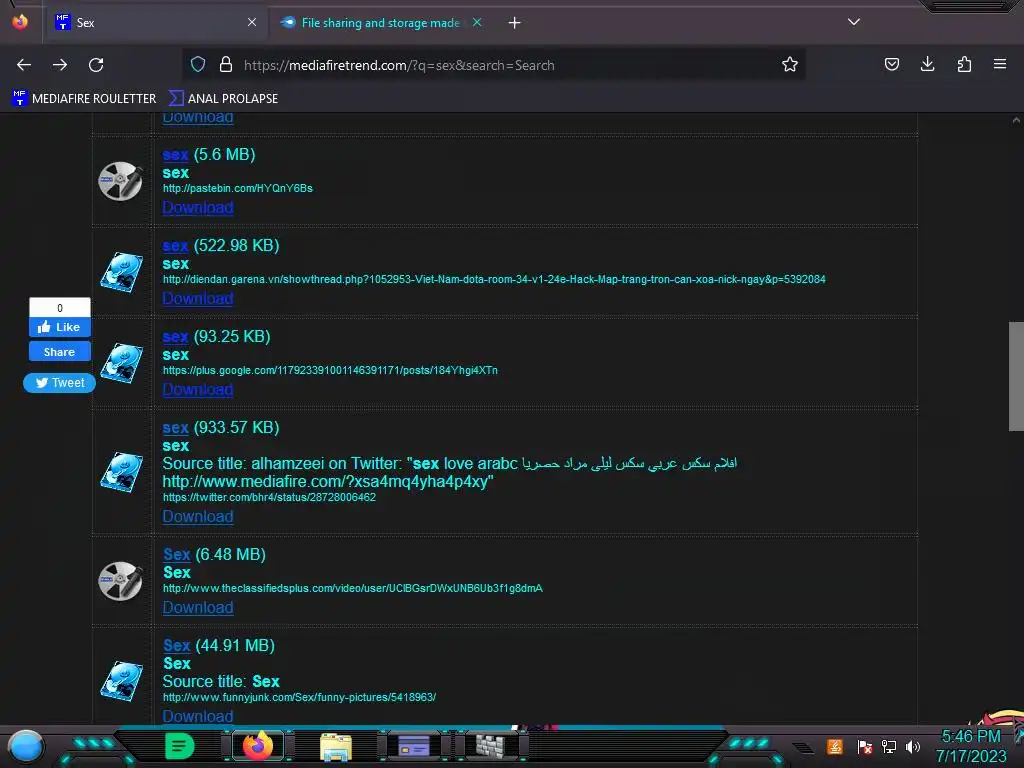Click the twitter.com/bhr4 status URL text
Viewport: 1024px width, 768px height.
[269, 497]
